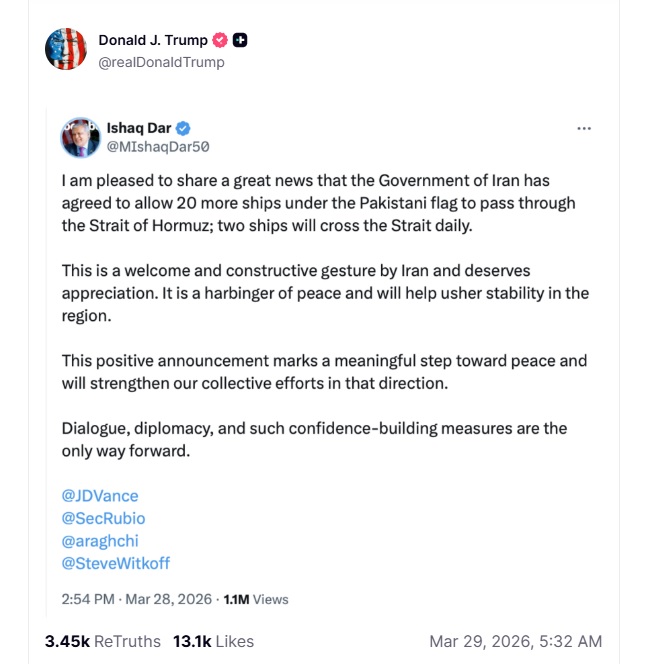The height and width of the screenshot is (664, 646).
Task: Open the @MIshaqDar50 handle
Action: (157, 147)
